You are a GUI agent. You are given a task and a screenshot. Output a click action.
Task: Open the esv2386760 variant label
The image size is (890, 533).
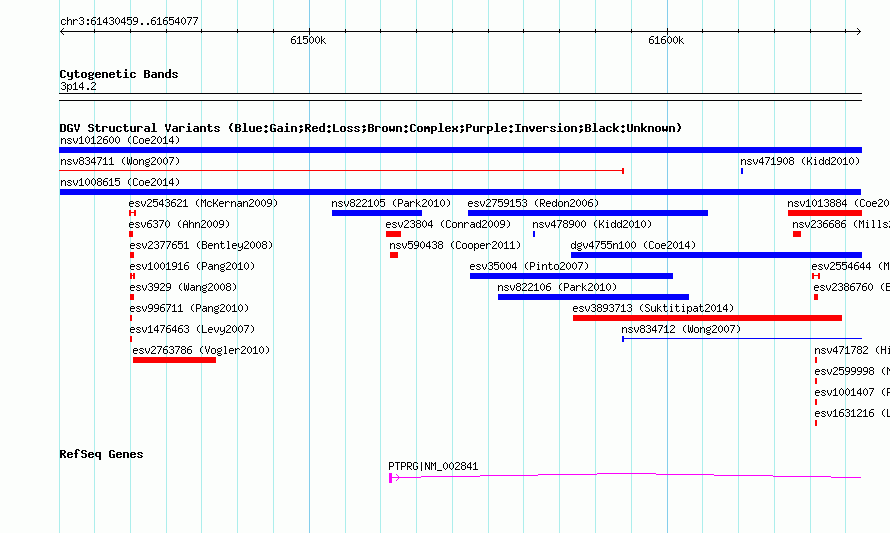click(851, 287)
